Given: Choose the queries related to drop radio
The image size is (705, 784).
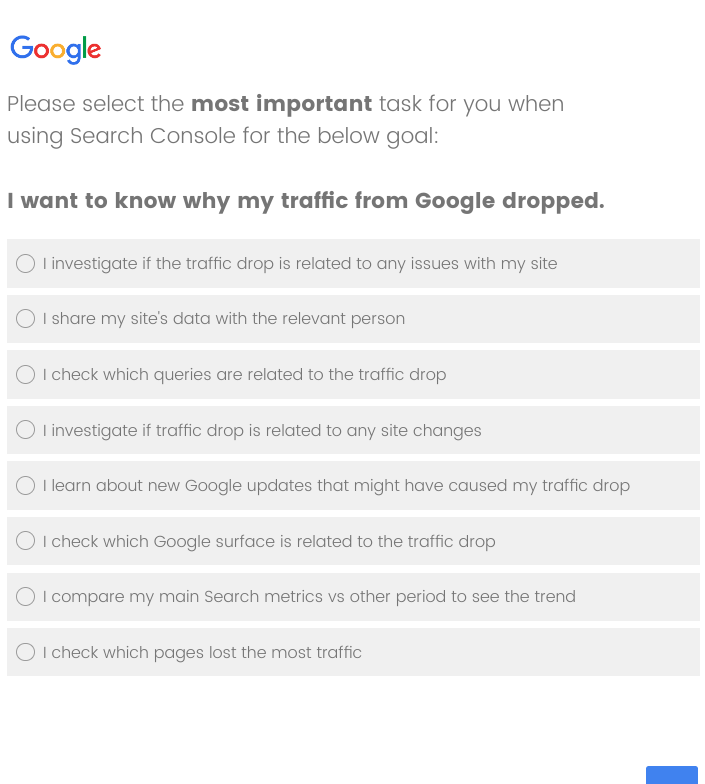Looking at the screenshot, I should click(x=26, y=374).
